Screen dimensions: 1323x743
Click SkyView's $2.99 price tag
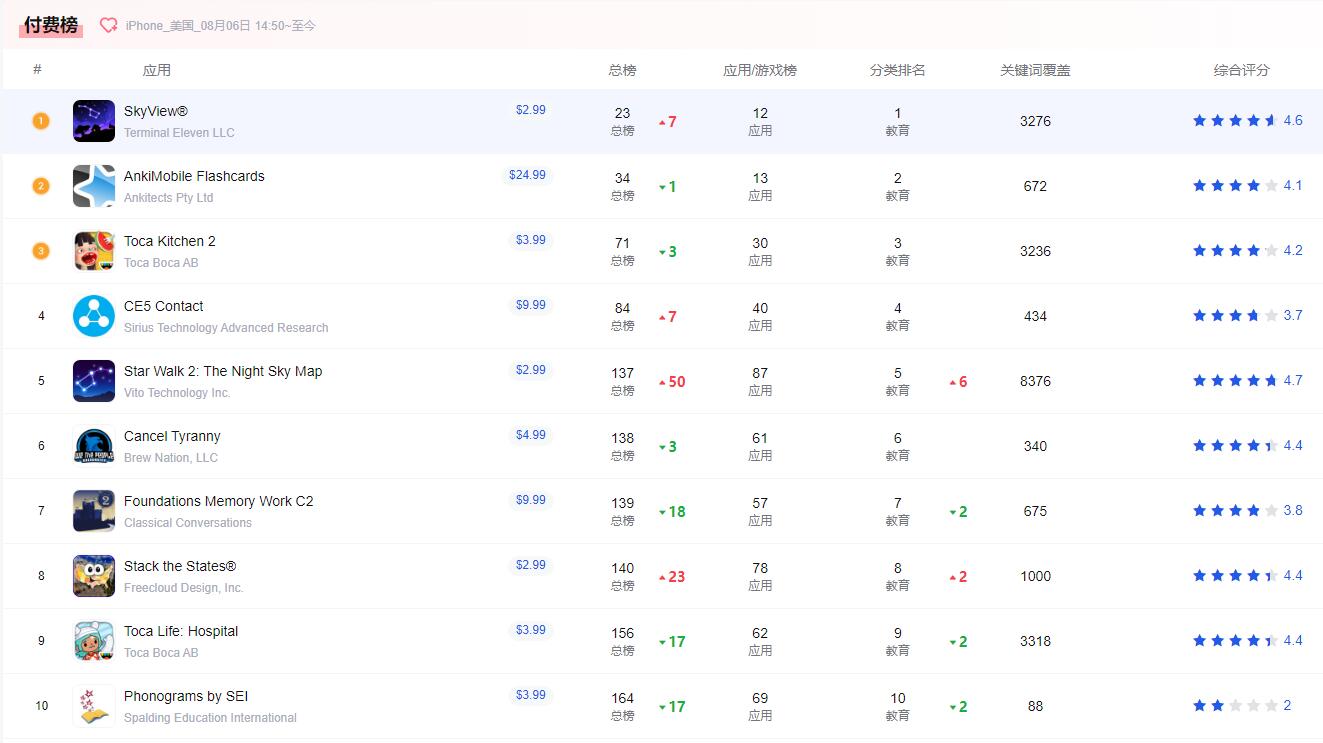(x=531, y=110)
